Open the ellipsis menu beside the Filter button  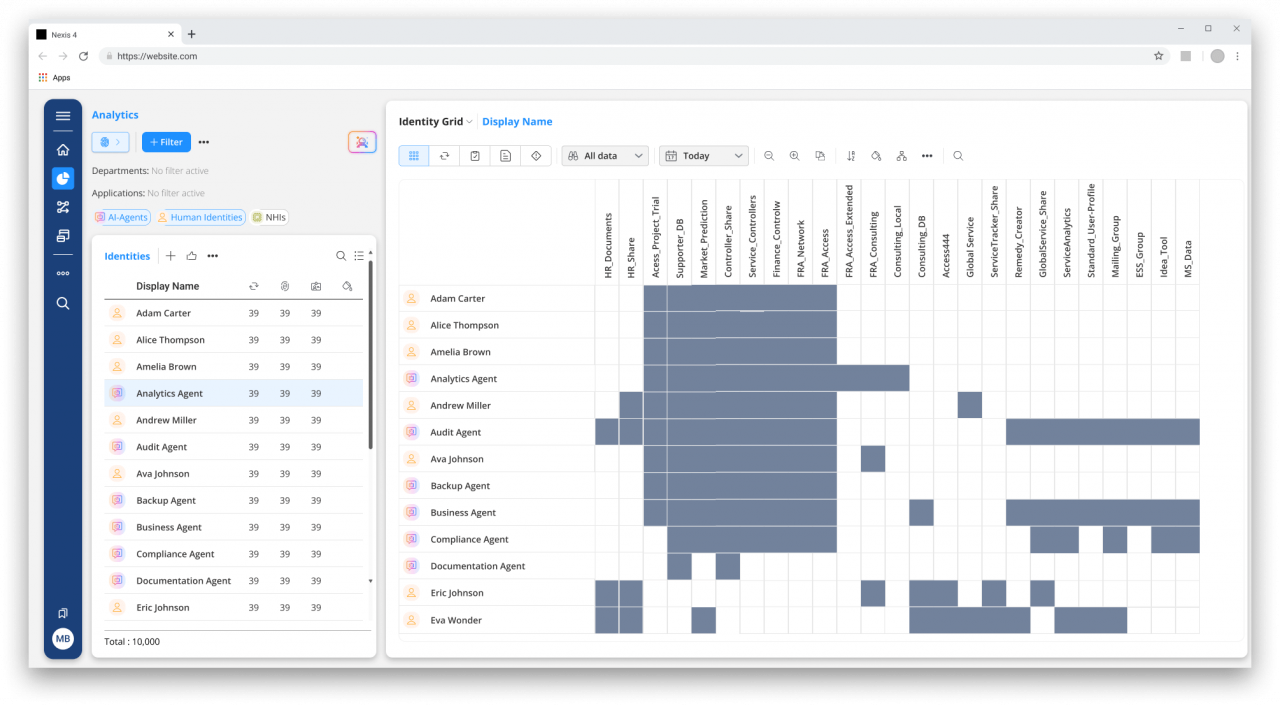[x=203, y=142]
